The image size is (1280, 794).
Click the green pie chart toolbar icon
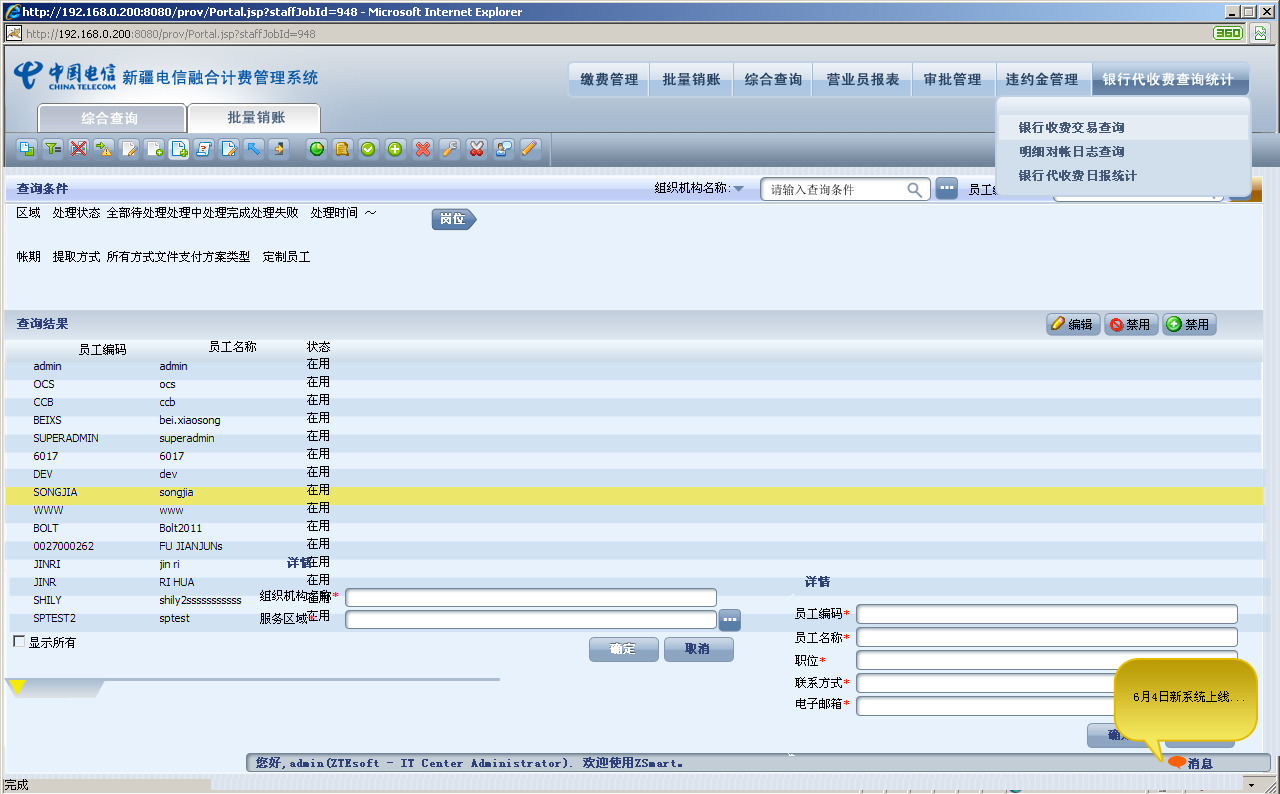click(x=317, y=149)
